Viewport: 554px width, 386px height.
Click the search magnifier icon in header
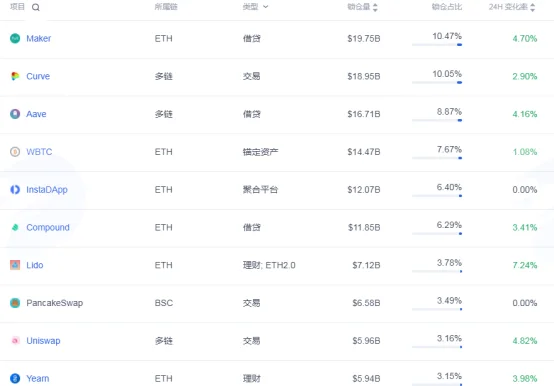coord(36,7)
